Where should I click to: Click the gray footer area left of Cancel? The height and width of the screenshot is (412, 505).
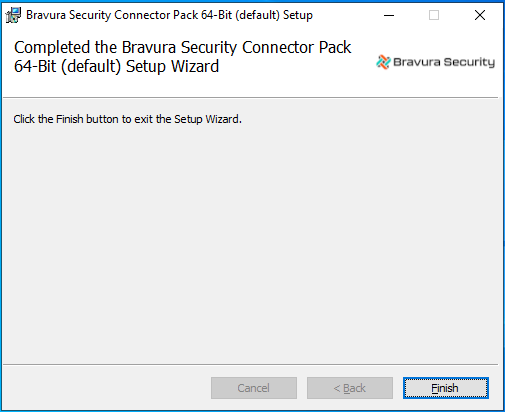(x=107, y=388)
